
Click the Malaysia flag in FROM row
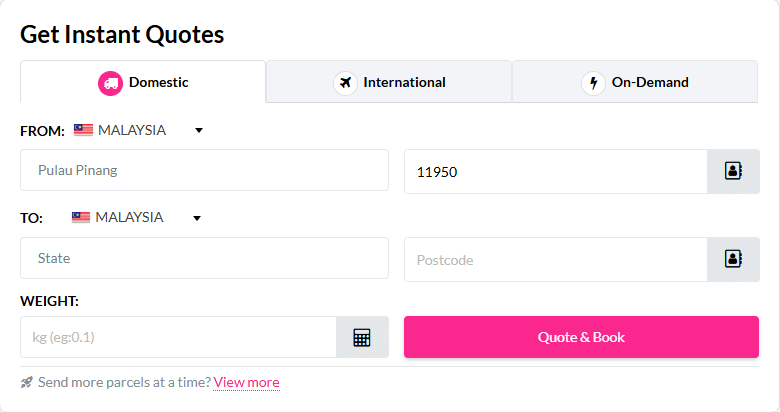click(83, 130)
